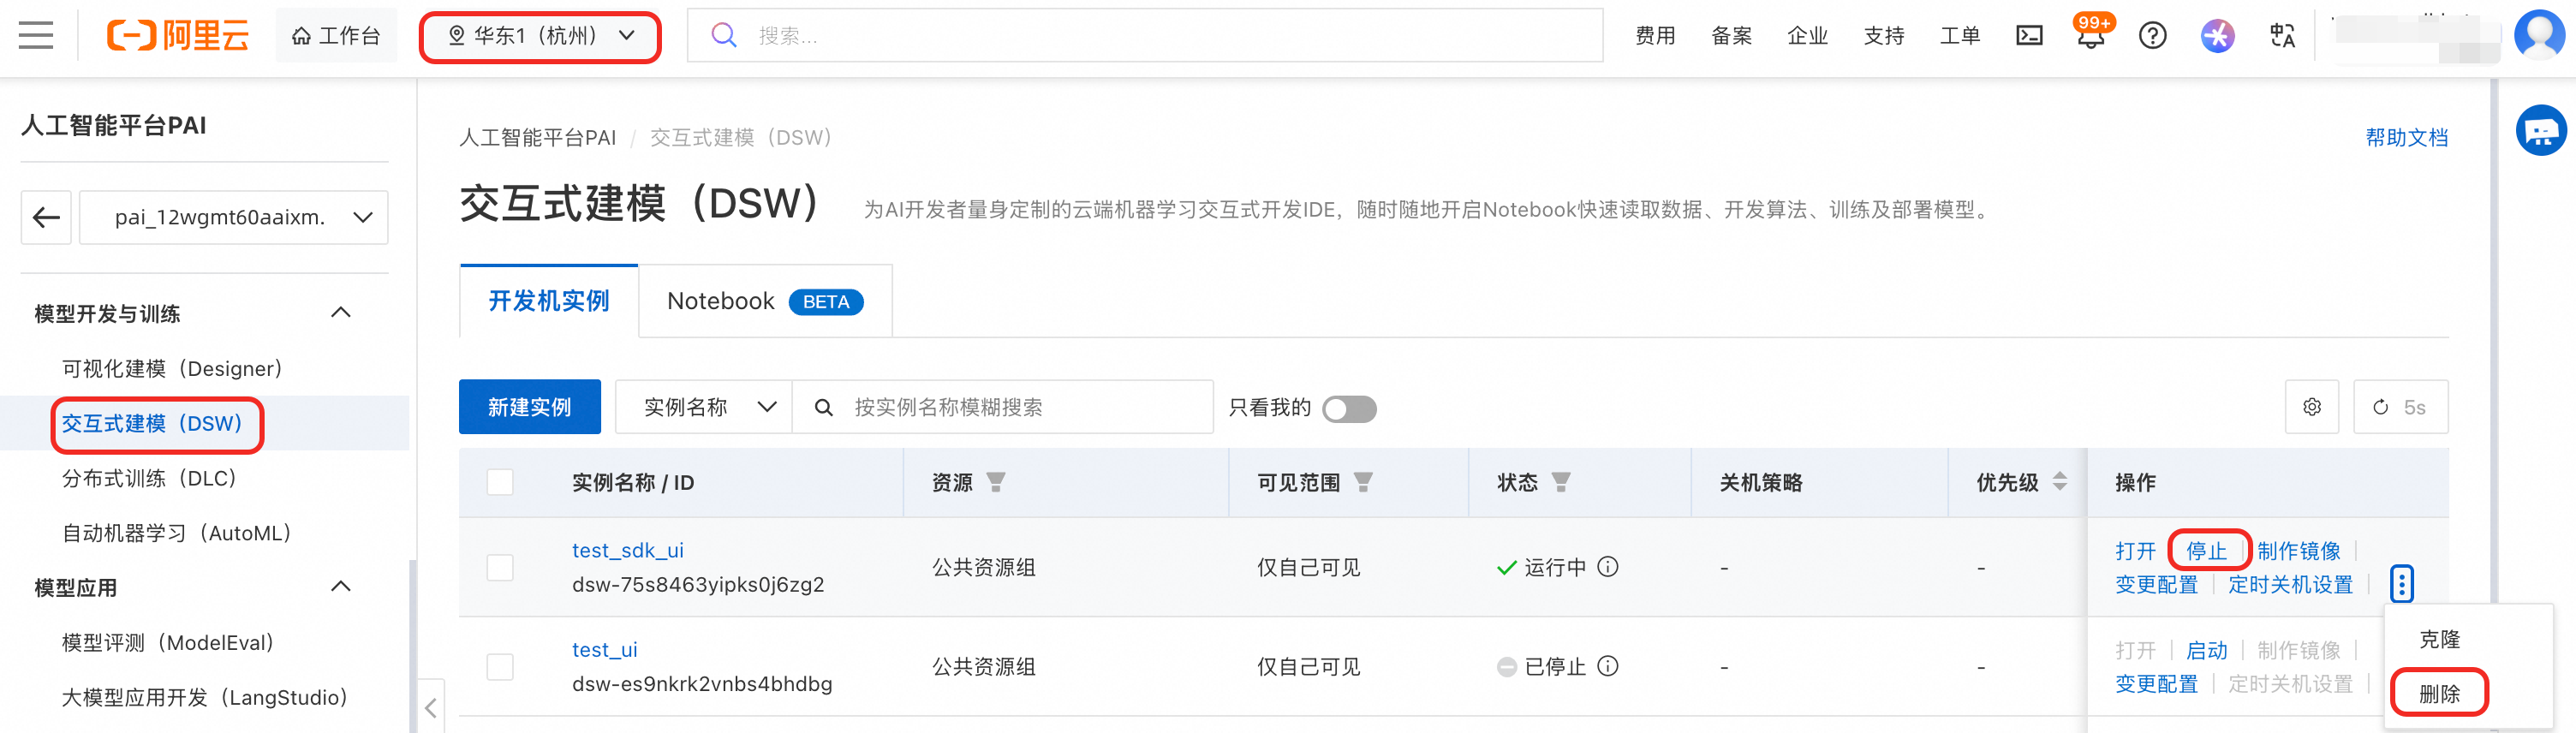Click the three-dot more actions icon
The image size is (2576, 733).
coord(2401,584)
